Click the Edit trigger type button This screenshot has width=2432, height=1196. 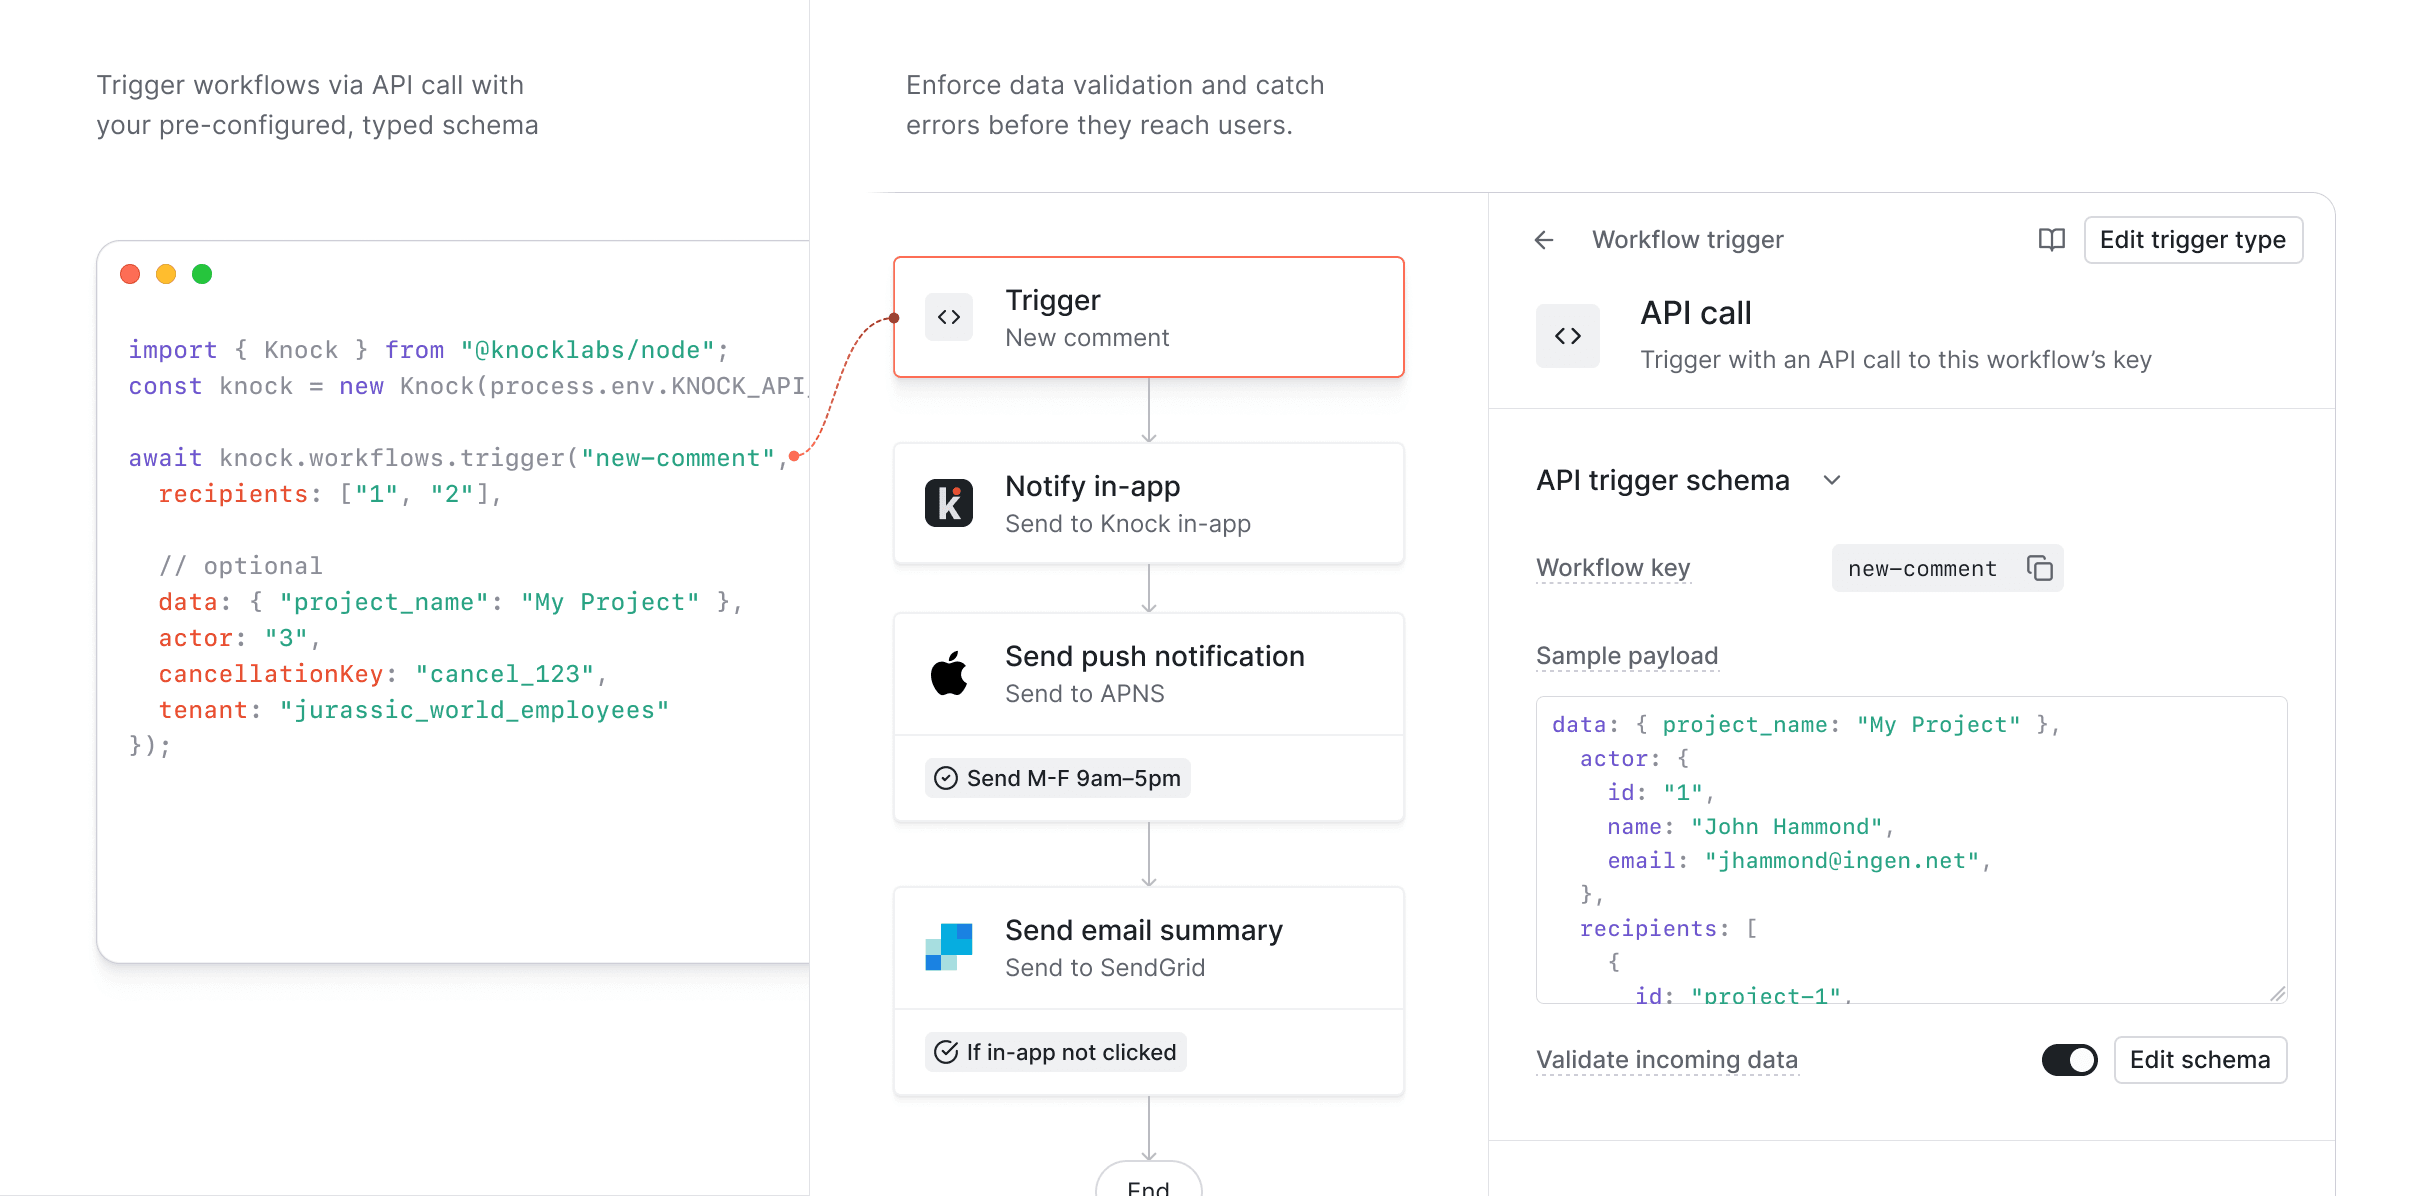(2193, 240)
